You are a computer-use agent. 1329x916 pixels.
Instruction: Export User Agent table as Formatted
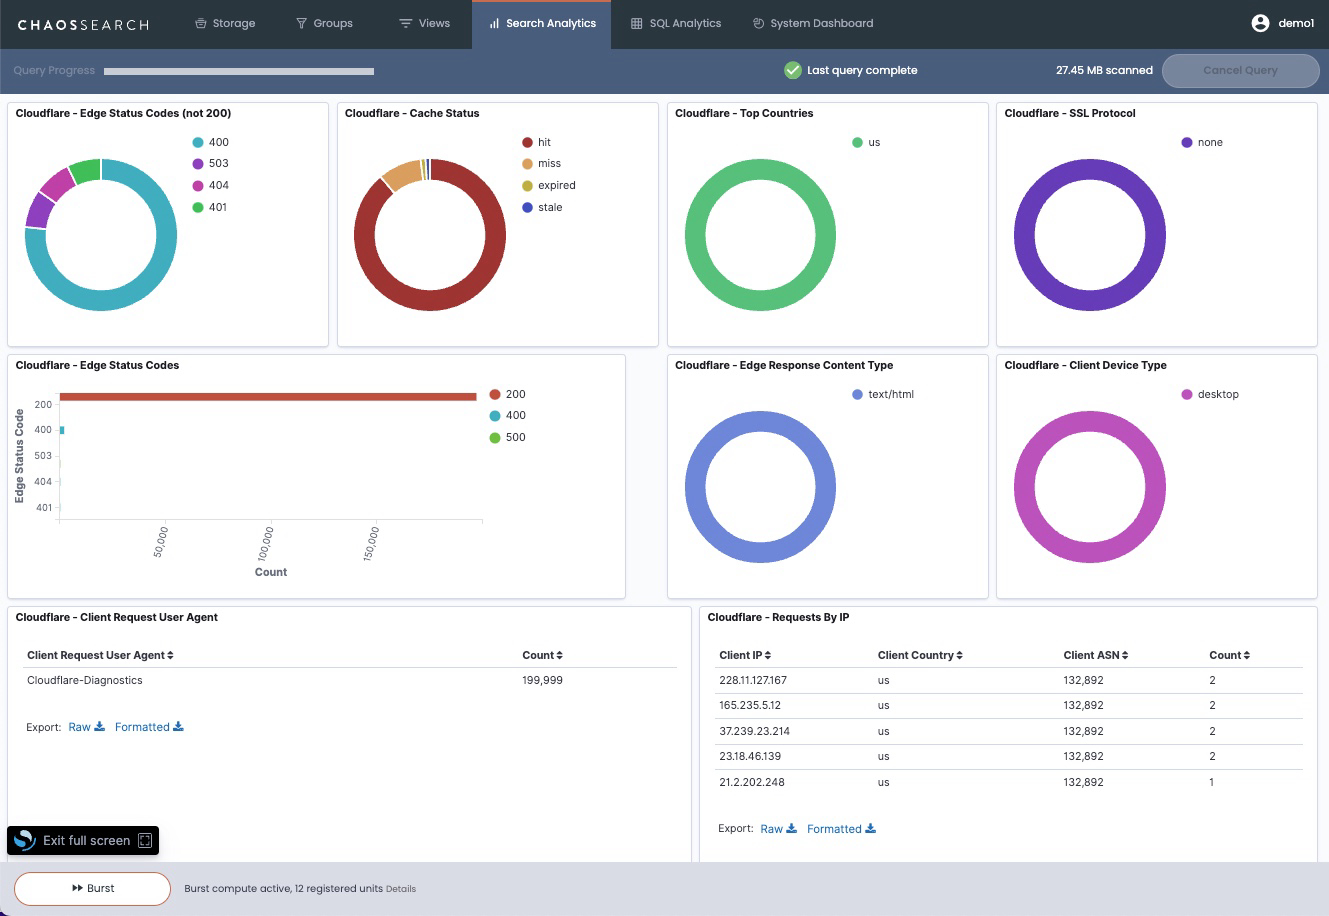149,727
